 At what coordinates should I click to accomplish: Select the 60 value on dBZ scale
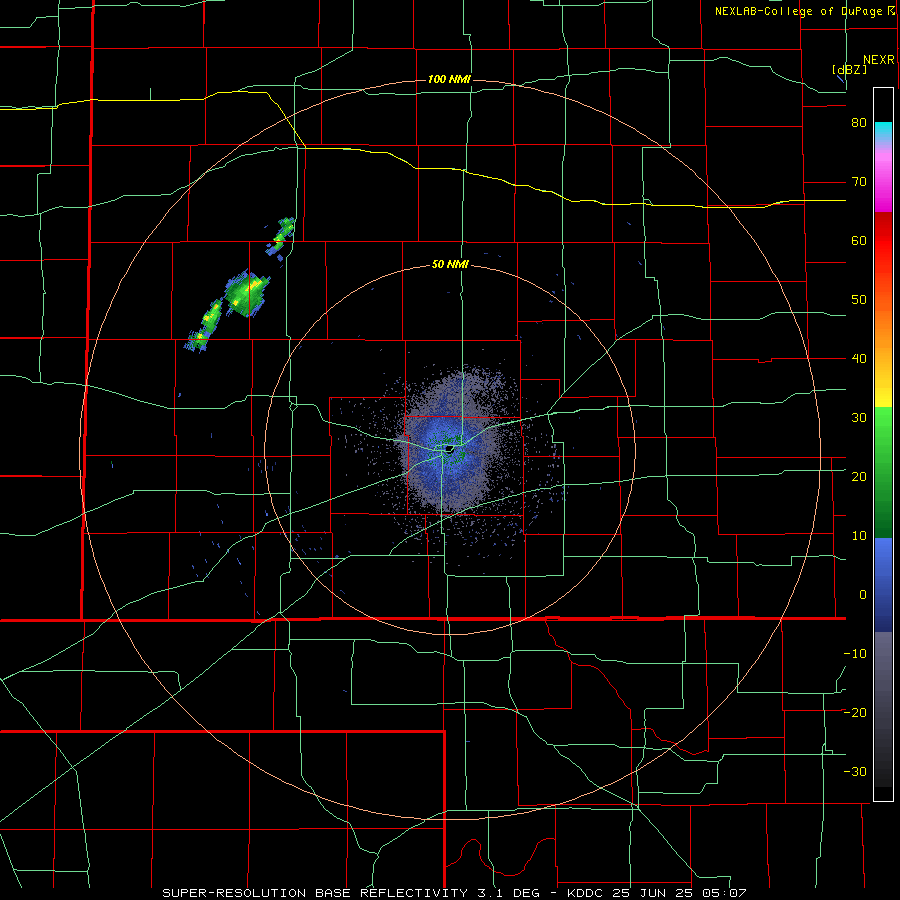[859, 240]
